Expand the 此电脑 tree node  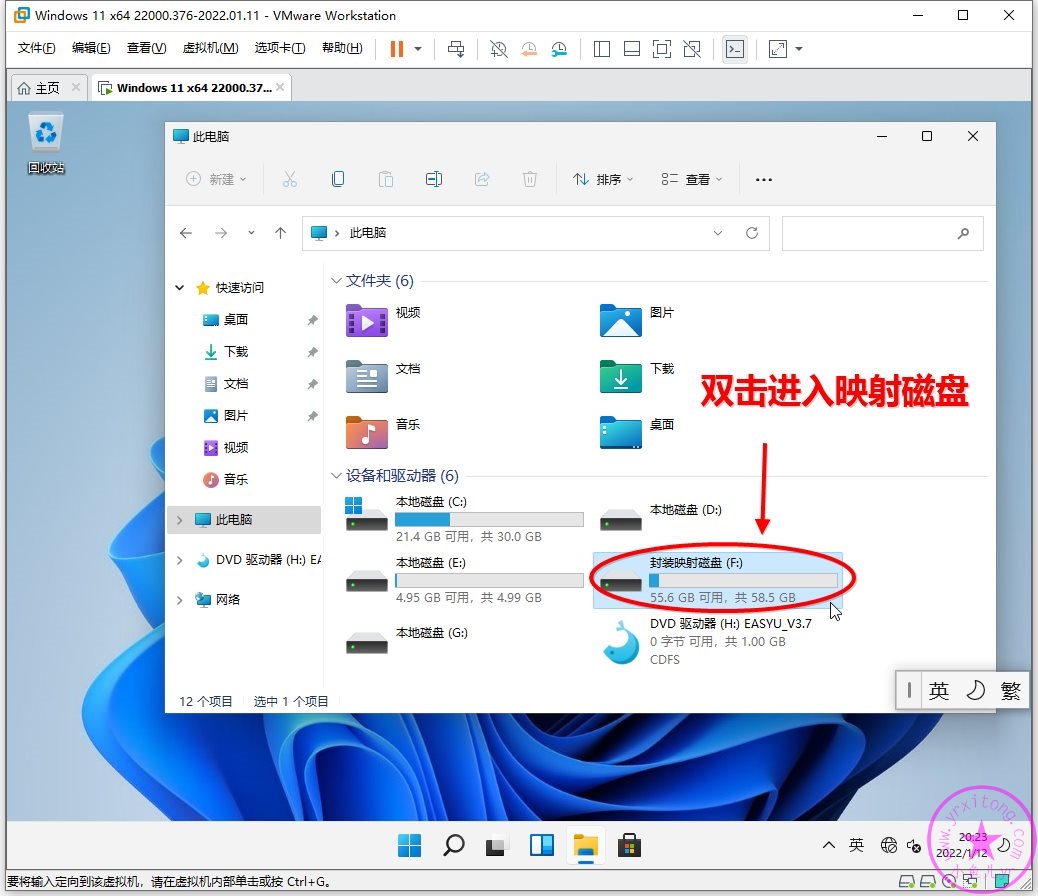coord(179,520)
